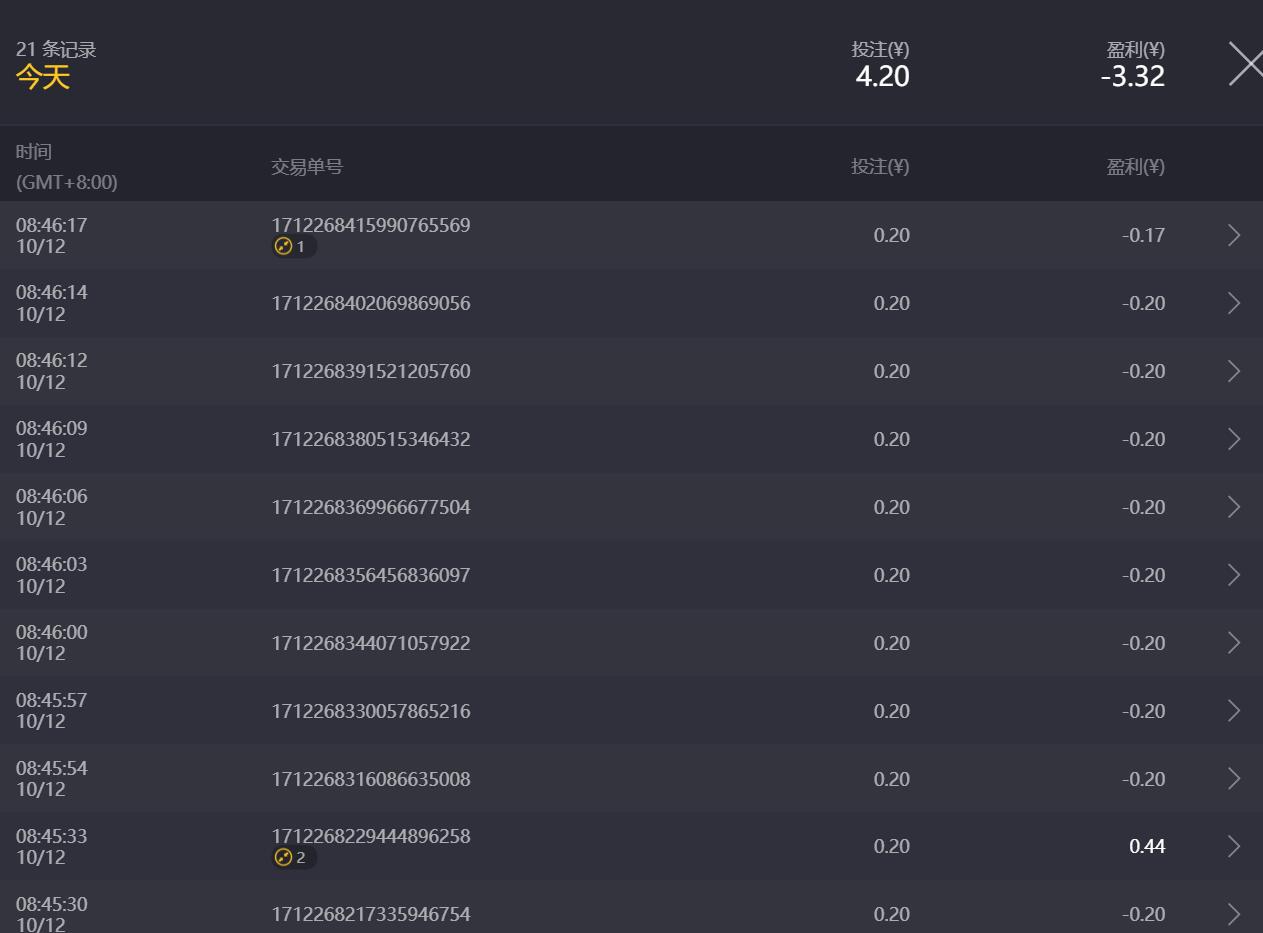Image resolution: width=1263 pixels, height=933 pixels.
Task: Close the bet records panel
Action: pyautogui.click(x=1245, y=64)
